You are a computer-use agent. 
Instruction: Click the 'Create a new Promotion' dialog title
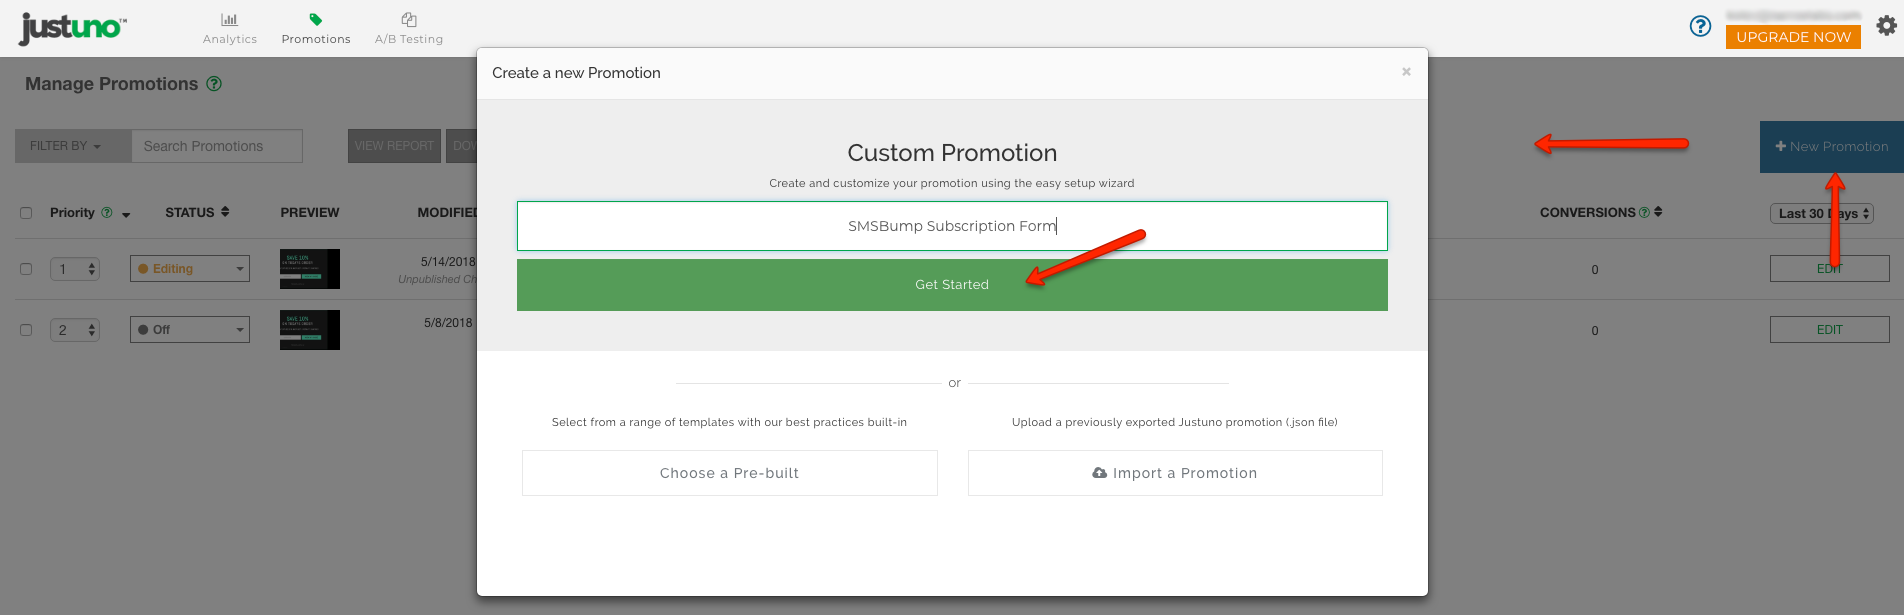pyautogui.click(x=576, y=73)
